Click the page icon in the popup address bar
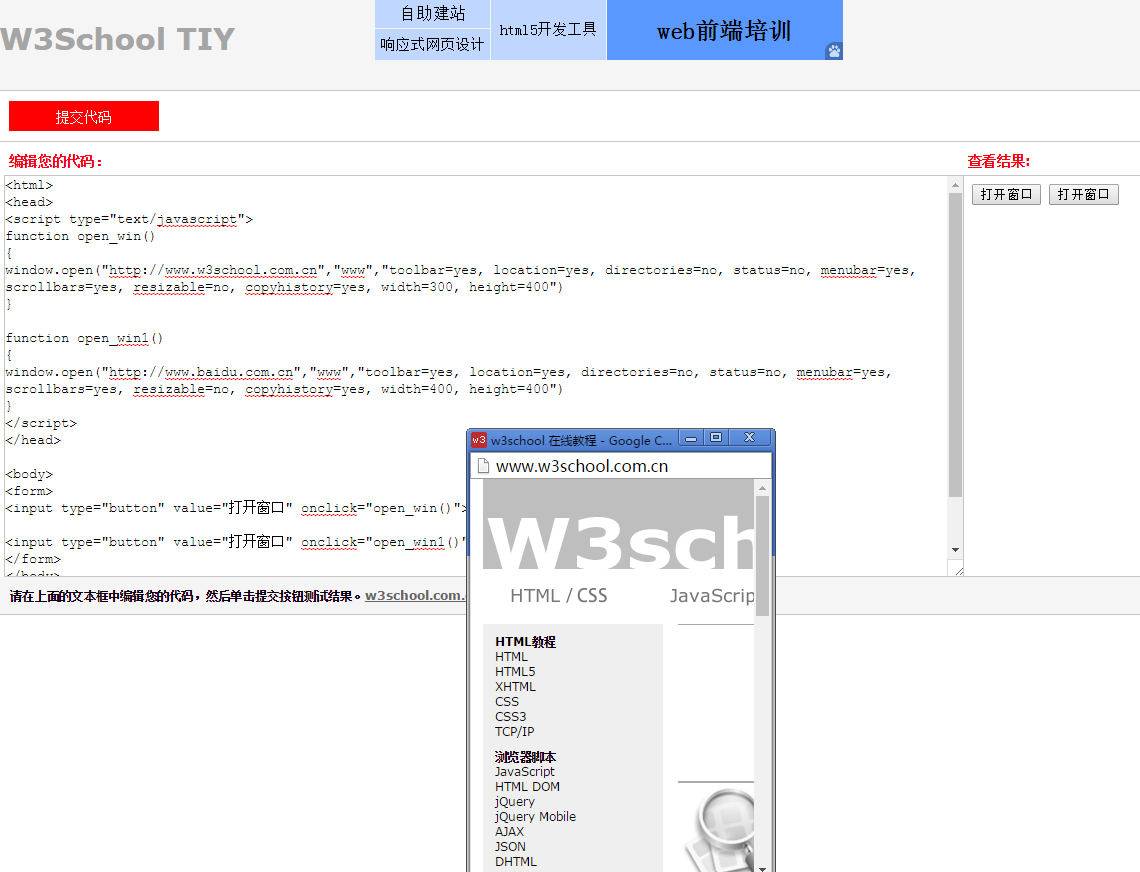 tap(483, 464)
